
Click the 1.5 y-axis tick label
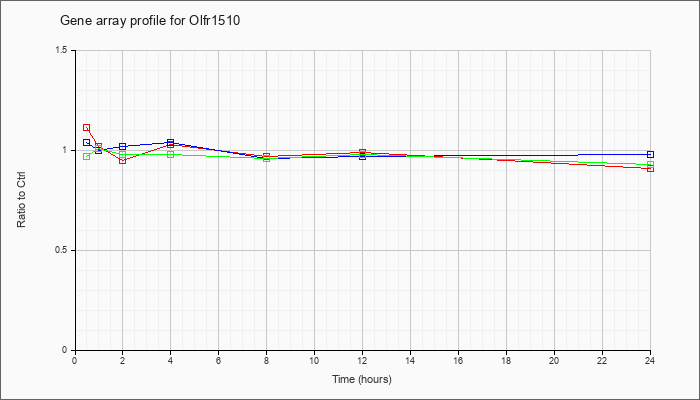(x=63, y=50)
